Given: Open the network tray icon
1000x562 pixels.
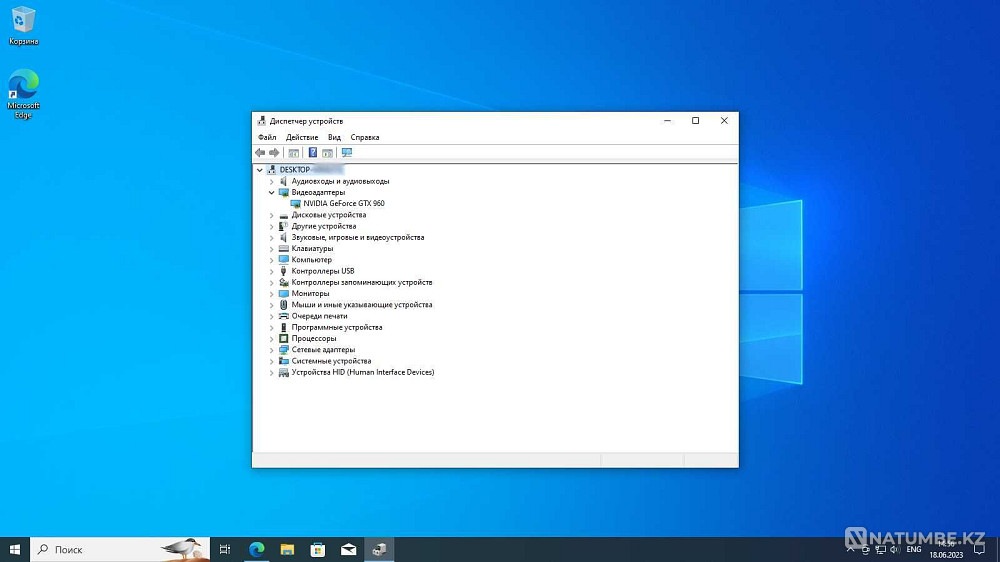Looking at the screenshot, I should click(881, 550).
